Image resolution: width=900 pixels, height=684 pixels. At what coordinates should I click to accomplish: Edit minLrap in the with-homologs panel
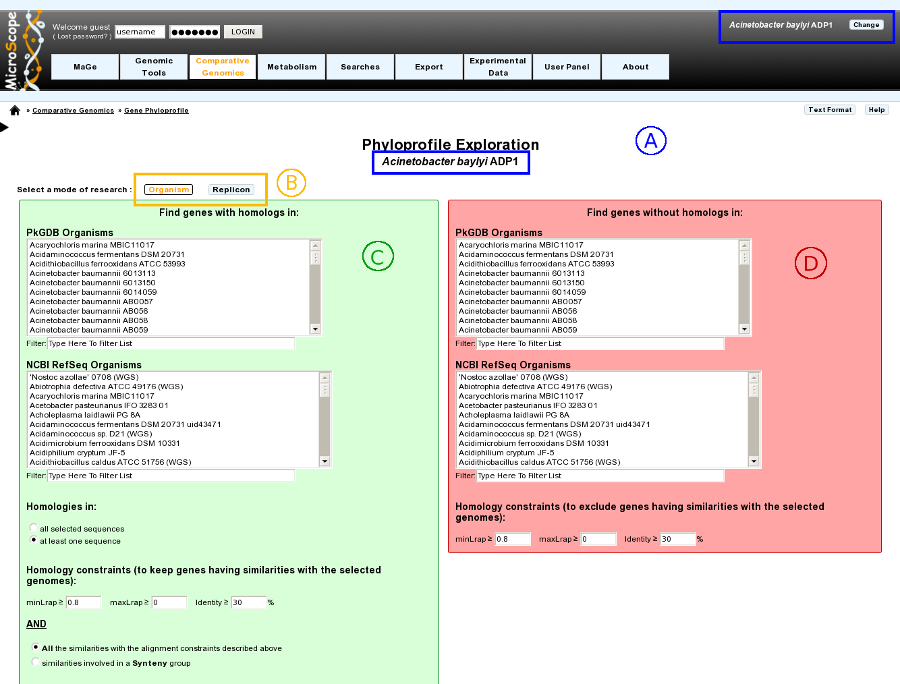point(84,602)
